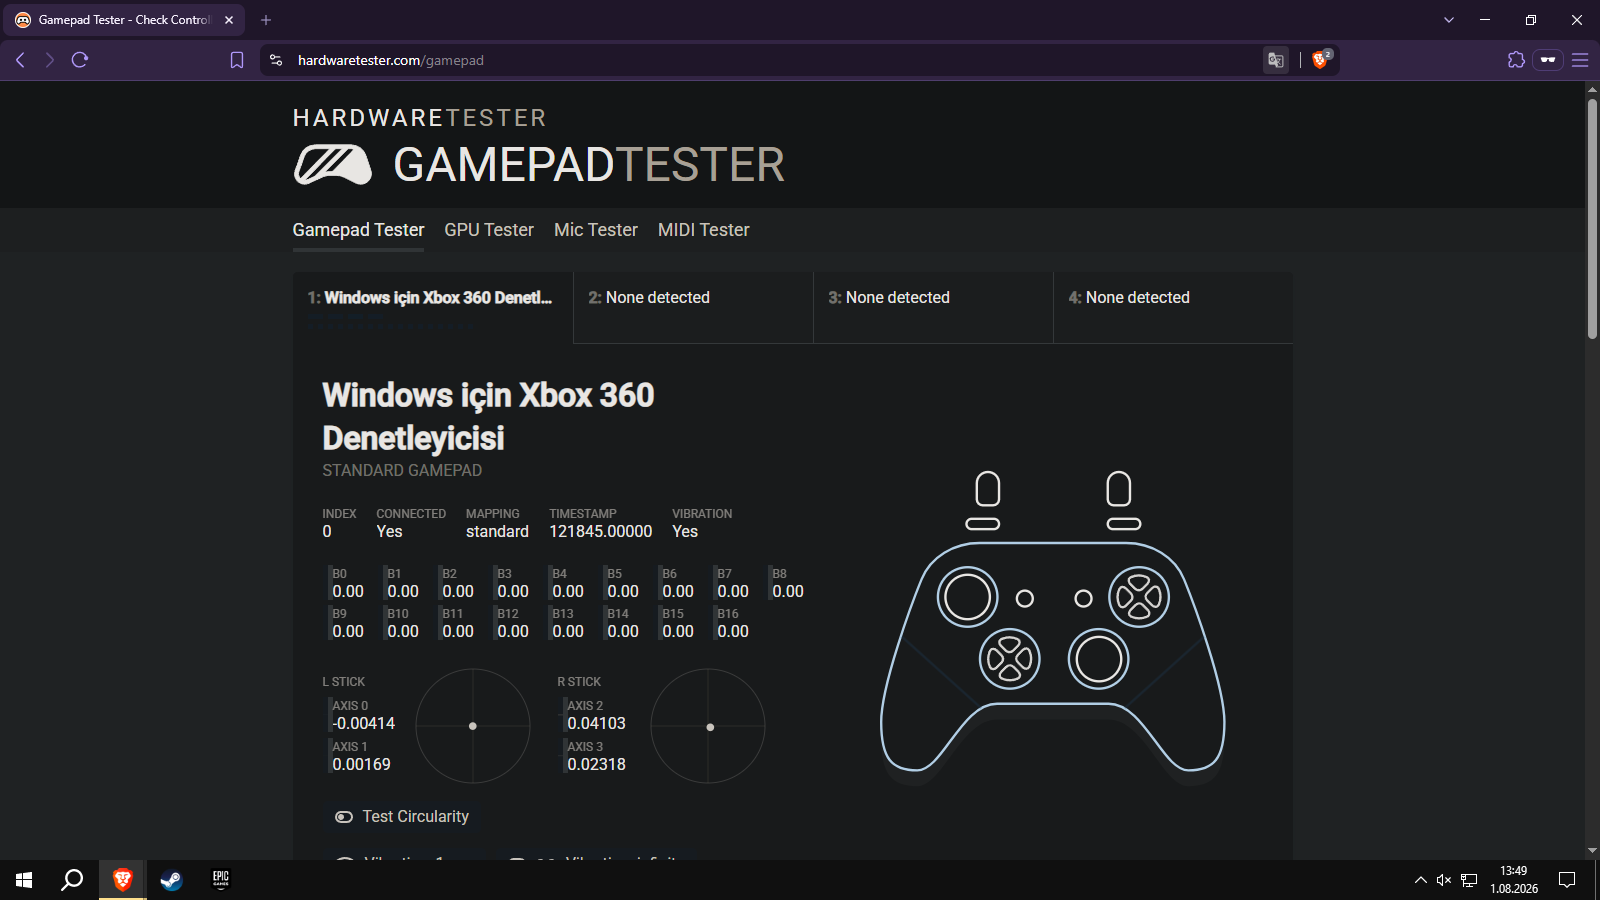This screenshot has height=900, width=1600.
Task: Open the network tray icon
Action: (x=1469, y=880)
